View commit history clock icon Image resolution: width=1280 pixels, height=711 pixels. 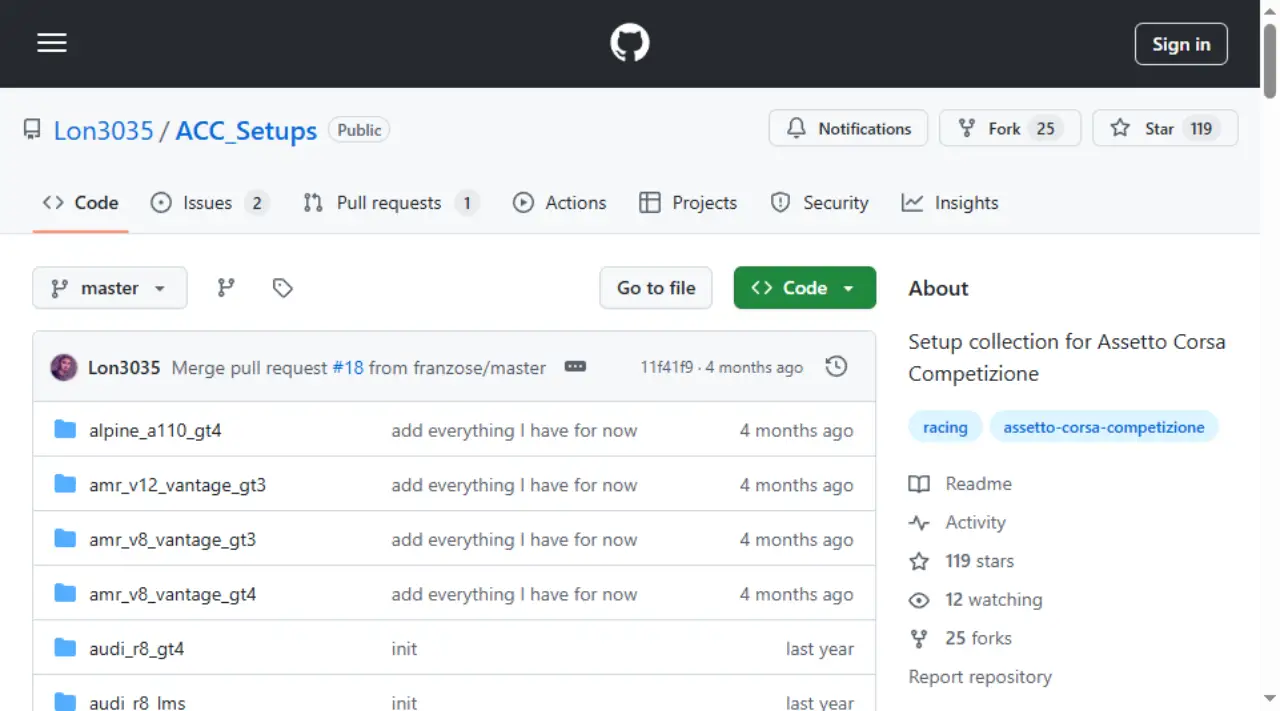pos(836,367)
